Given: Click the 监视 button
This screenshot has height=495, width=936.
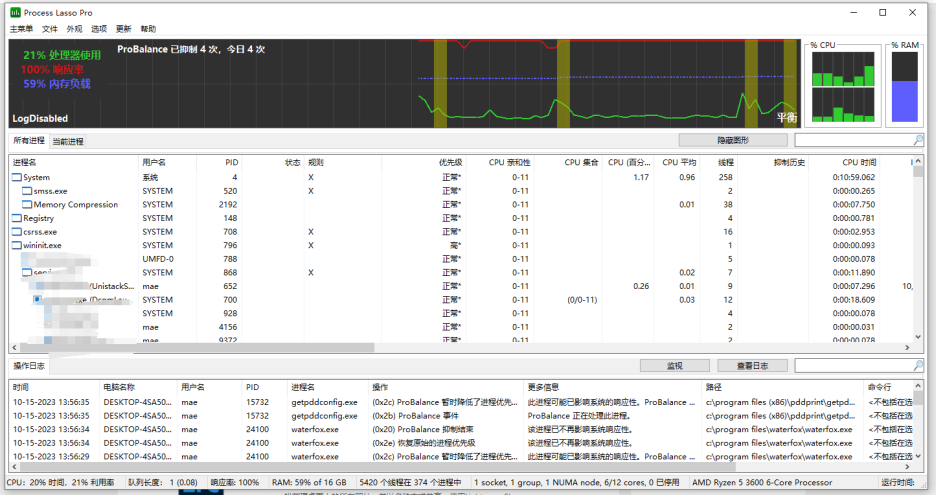Looking at the screenshot, I should coord(675,365).
